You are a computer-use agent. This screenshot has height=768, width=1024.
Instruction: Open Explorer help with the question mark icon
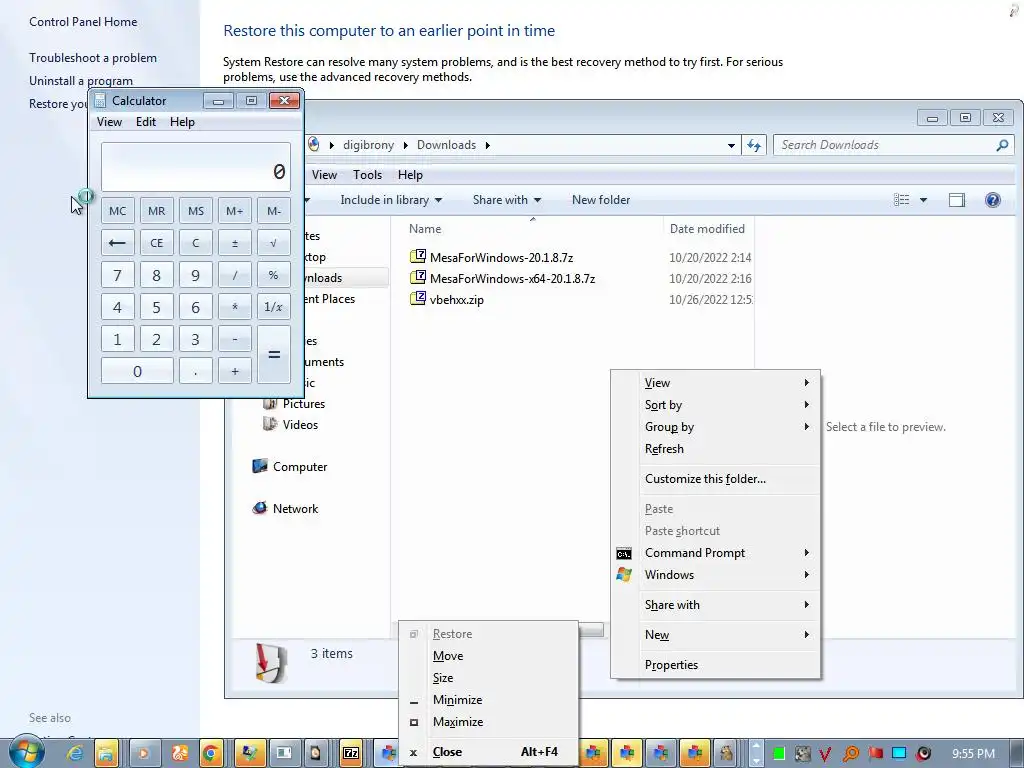coord(993,200)
